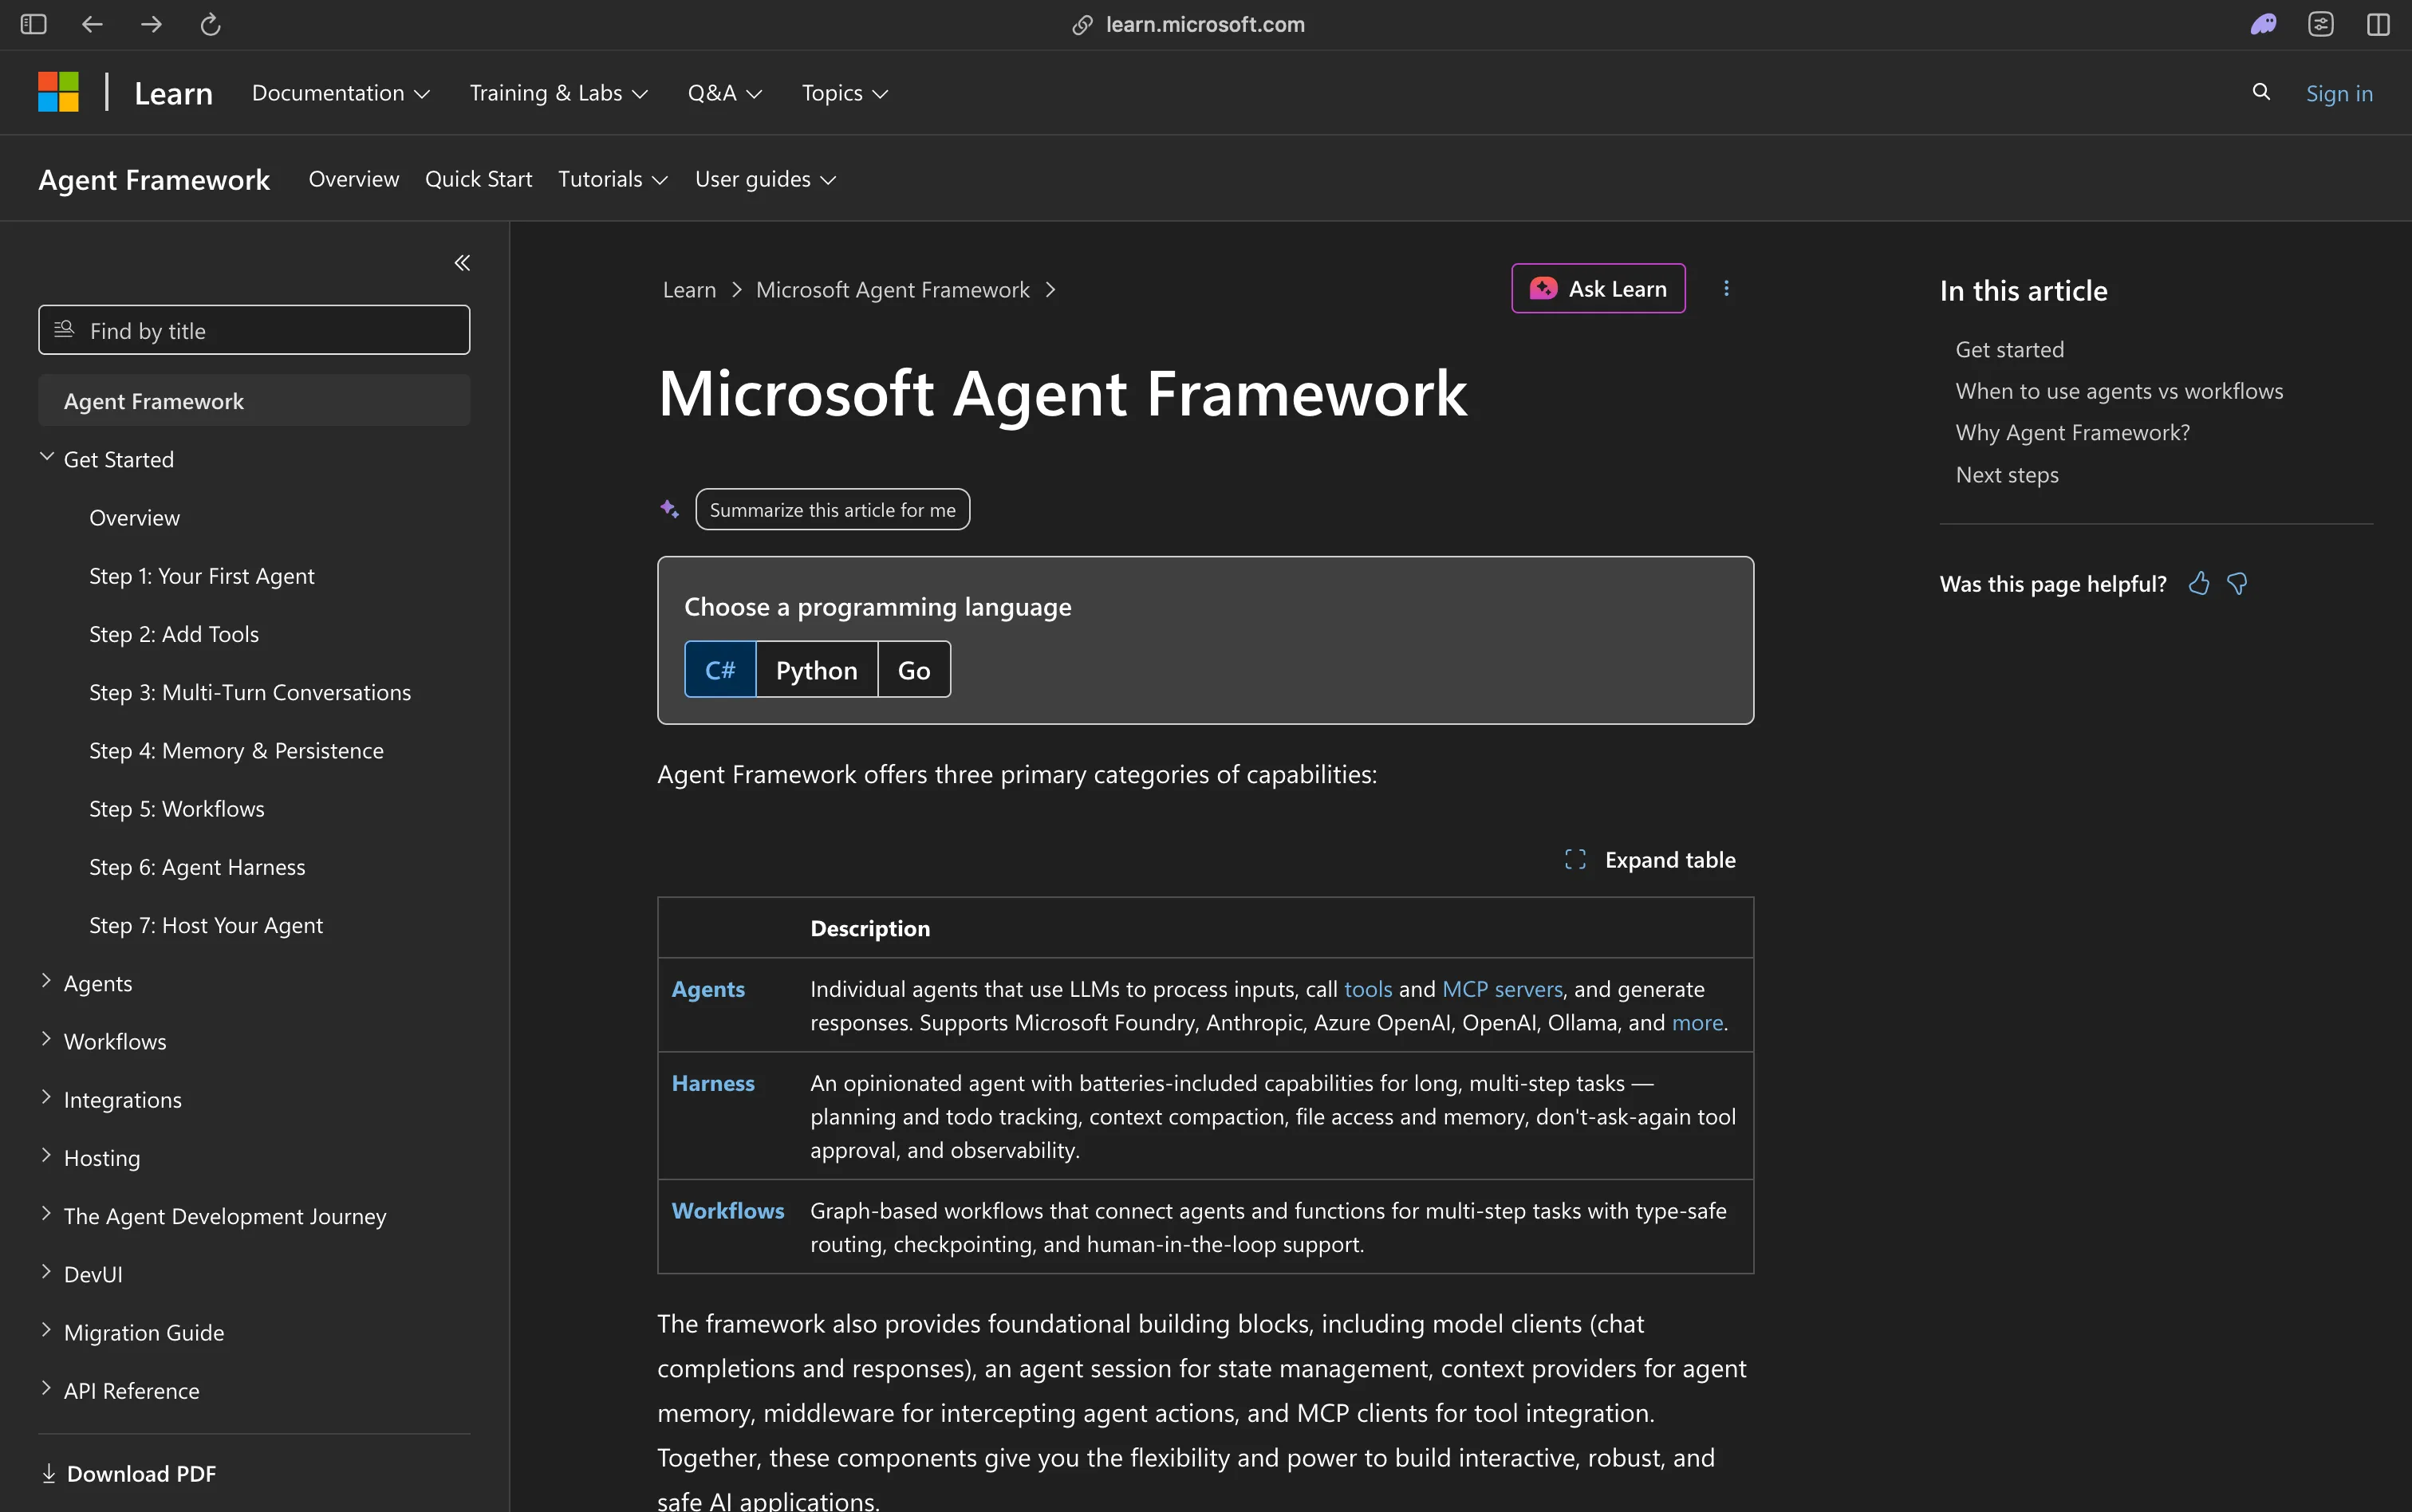This screenshot has height=1512, width=2412.
Task: Open the Agents link in the table
Action: (x=708, y=989)
